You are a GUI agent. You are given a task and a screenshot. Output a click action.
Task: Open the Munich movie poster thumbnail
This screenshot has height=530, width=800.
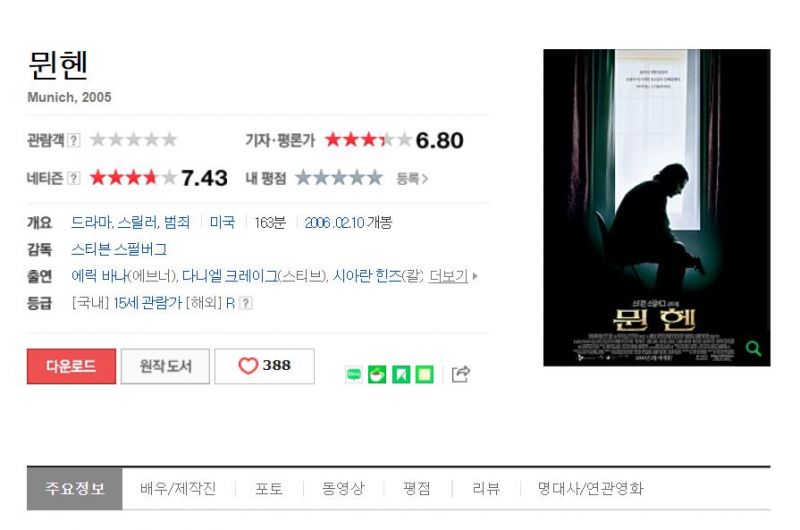pos(657,208)
